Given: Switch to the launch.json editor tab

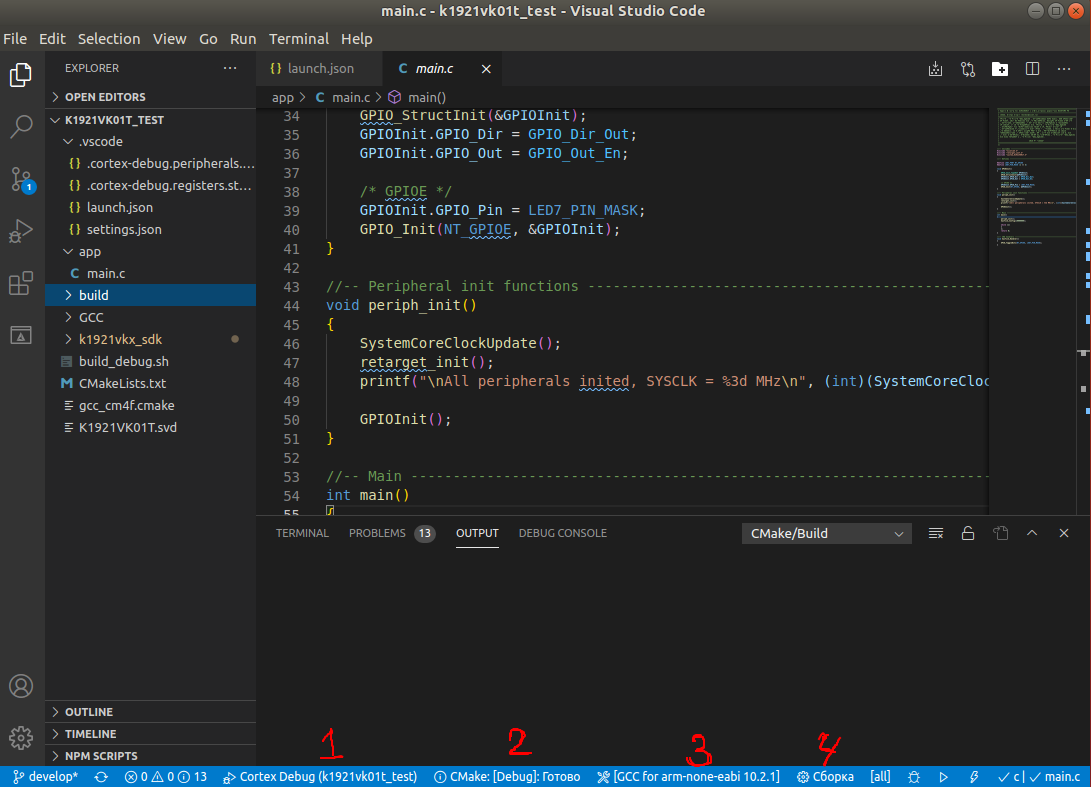Looking at the screenshot, I should [x=319, y=69].
